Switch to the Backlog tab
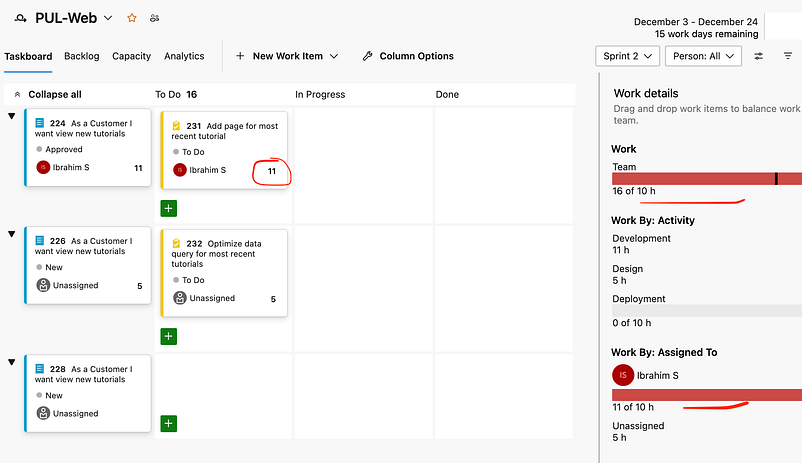Viewport: 802px width, 463px height. tap(81, 56)
